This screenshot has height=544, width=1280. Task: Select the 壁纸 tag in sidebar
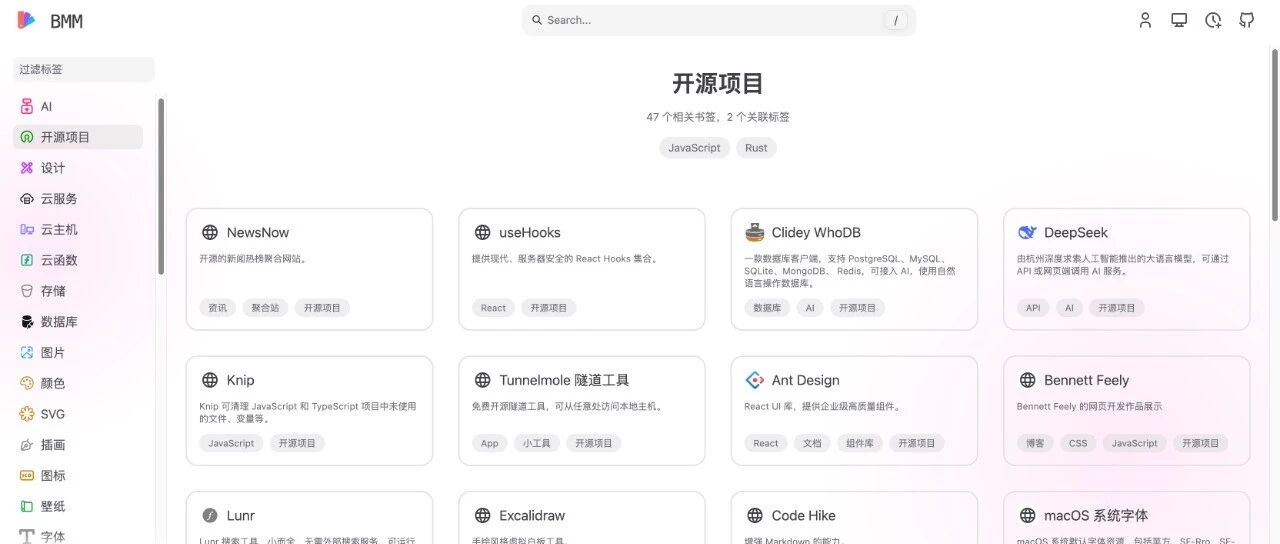[53, 506]
